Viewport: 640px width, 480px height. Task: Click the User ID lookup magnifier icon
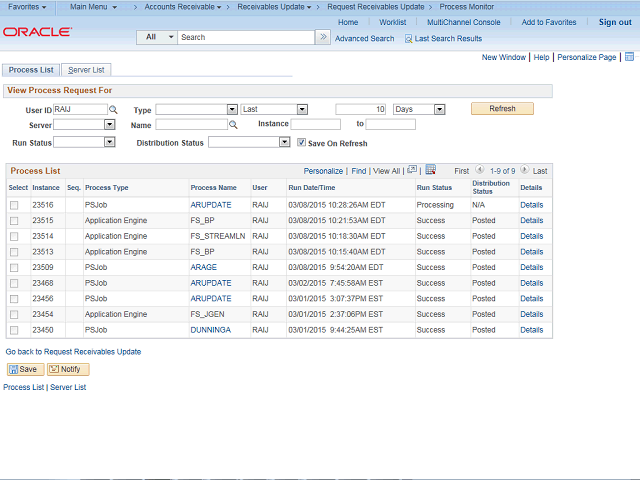(113, 109)
